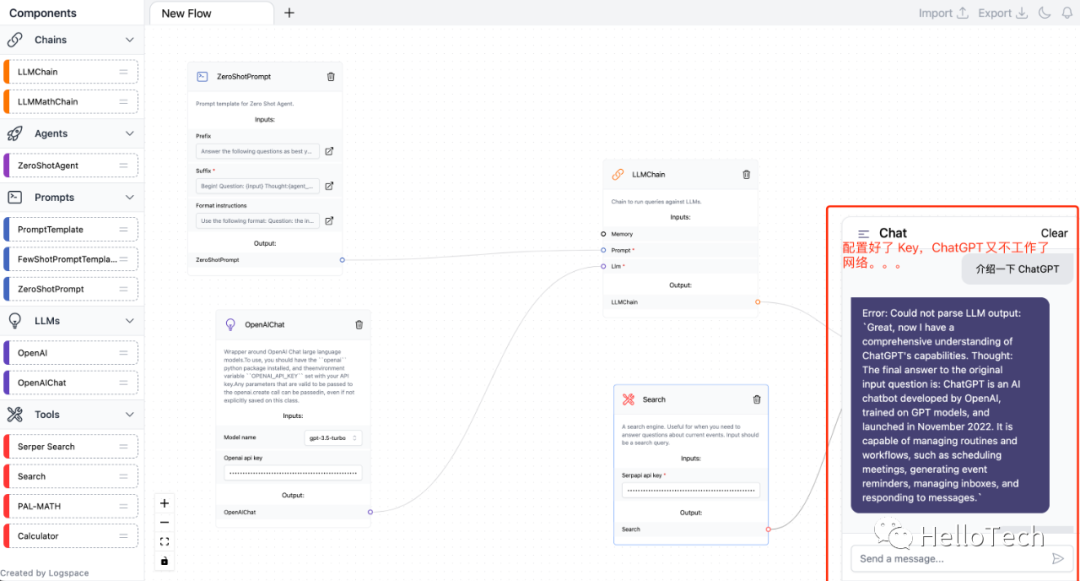Grab the Calculator component drag handle

(123, 536)
